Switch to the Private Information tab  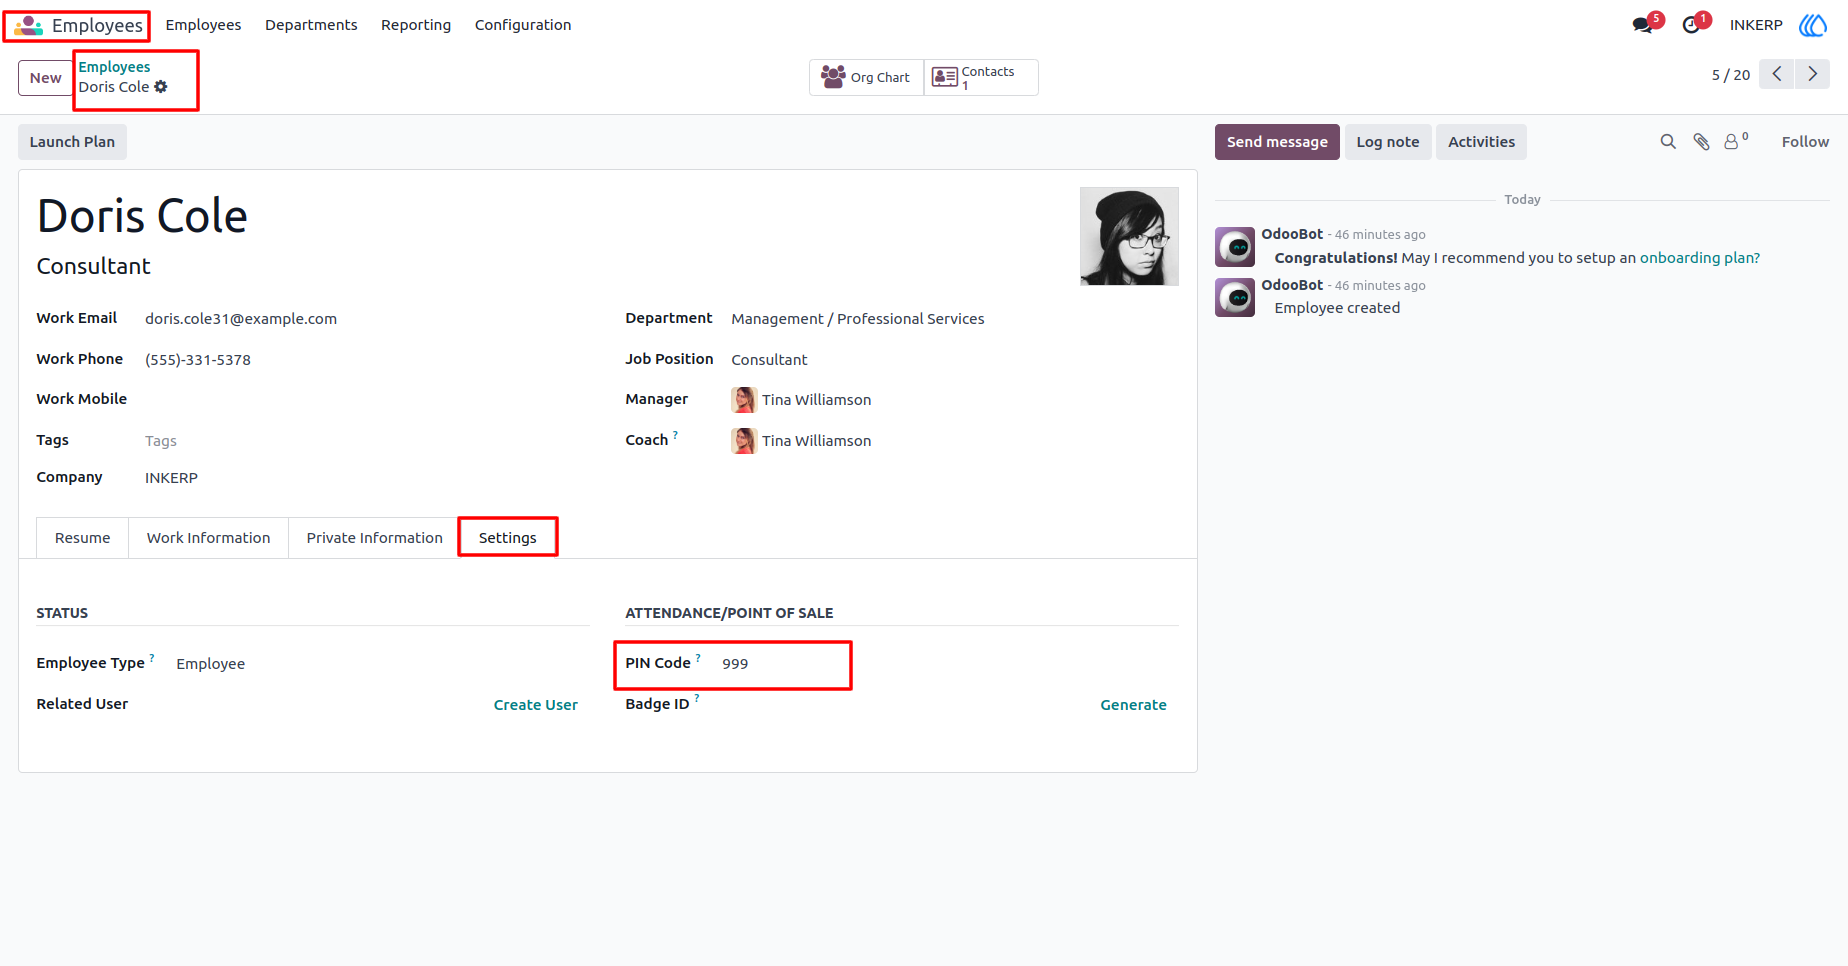tap(374, 538)
